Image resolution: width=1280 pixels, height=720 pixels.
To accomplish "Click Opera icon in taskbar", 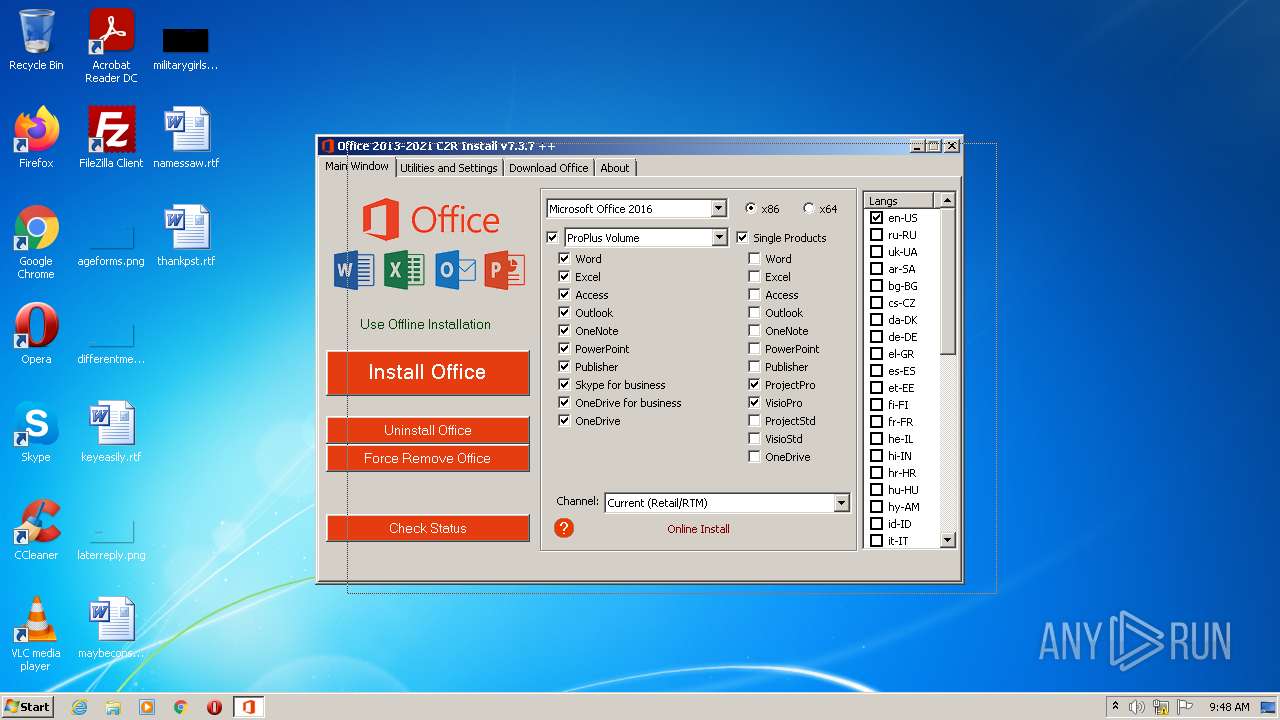I will pos(214,707).
